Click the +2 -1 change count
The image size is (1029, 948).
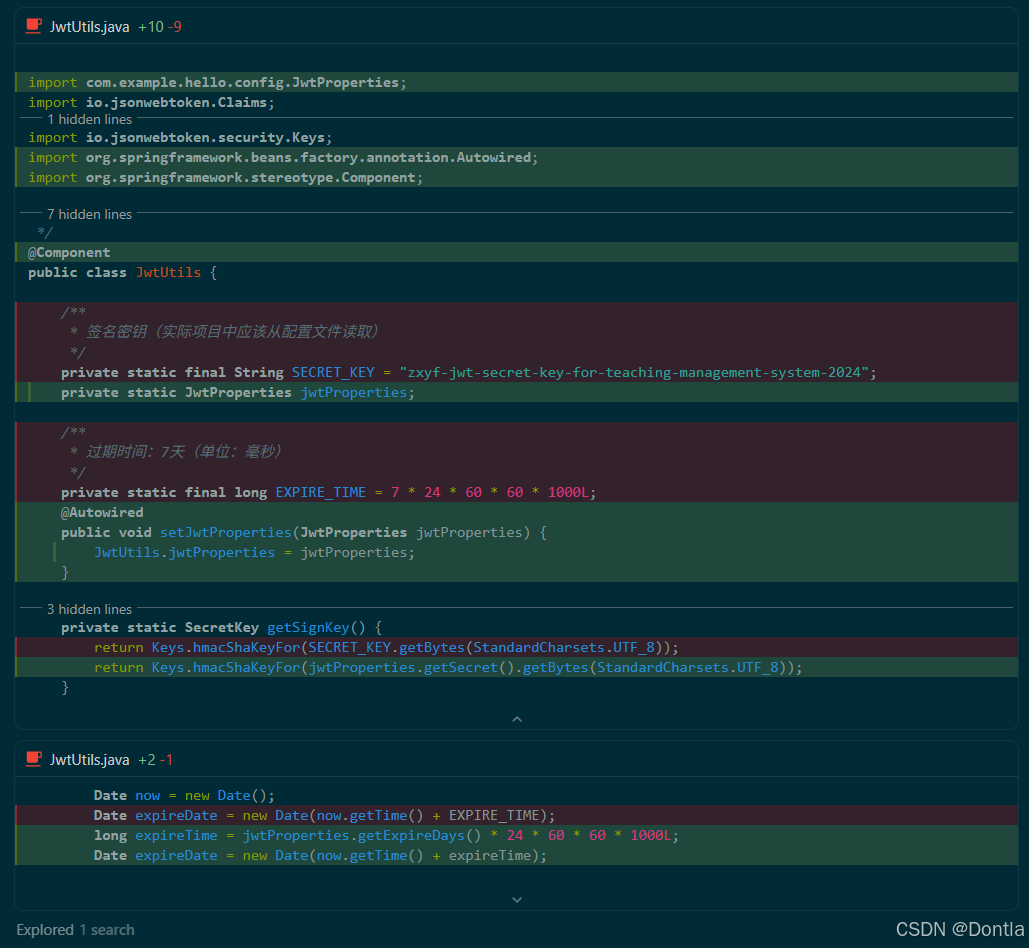(156, 760)
